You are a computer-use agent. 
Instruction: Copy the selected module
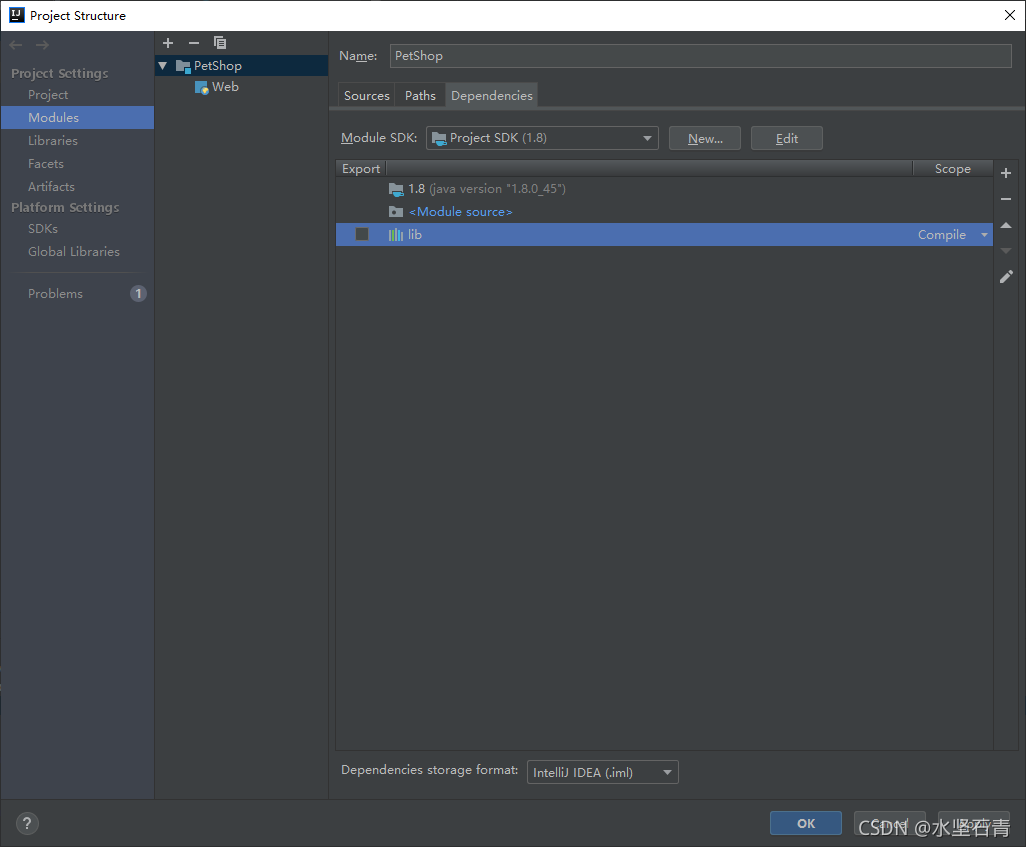[x=220, y=43]
